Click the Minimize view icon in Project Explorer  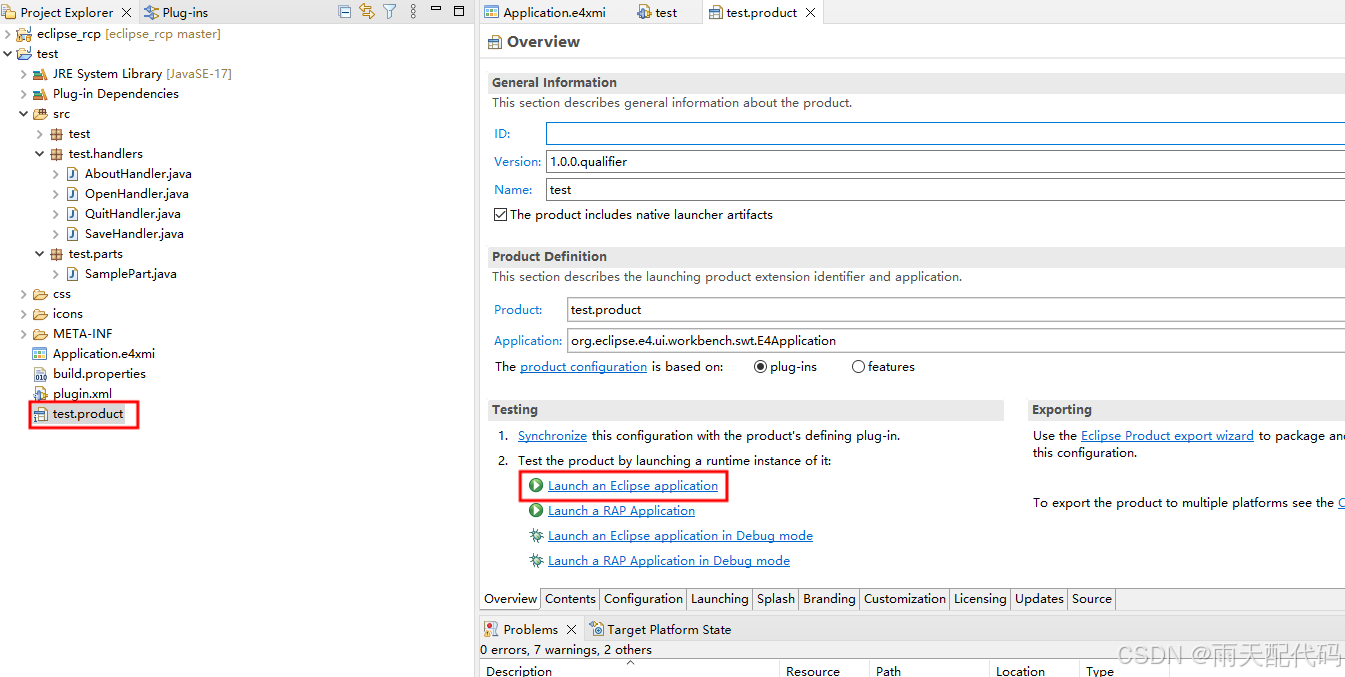pyautogui.click(x=436, y=11)
